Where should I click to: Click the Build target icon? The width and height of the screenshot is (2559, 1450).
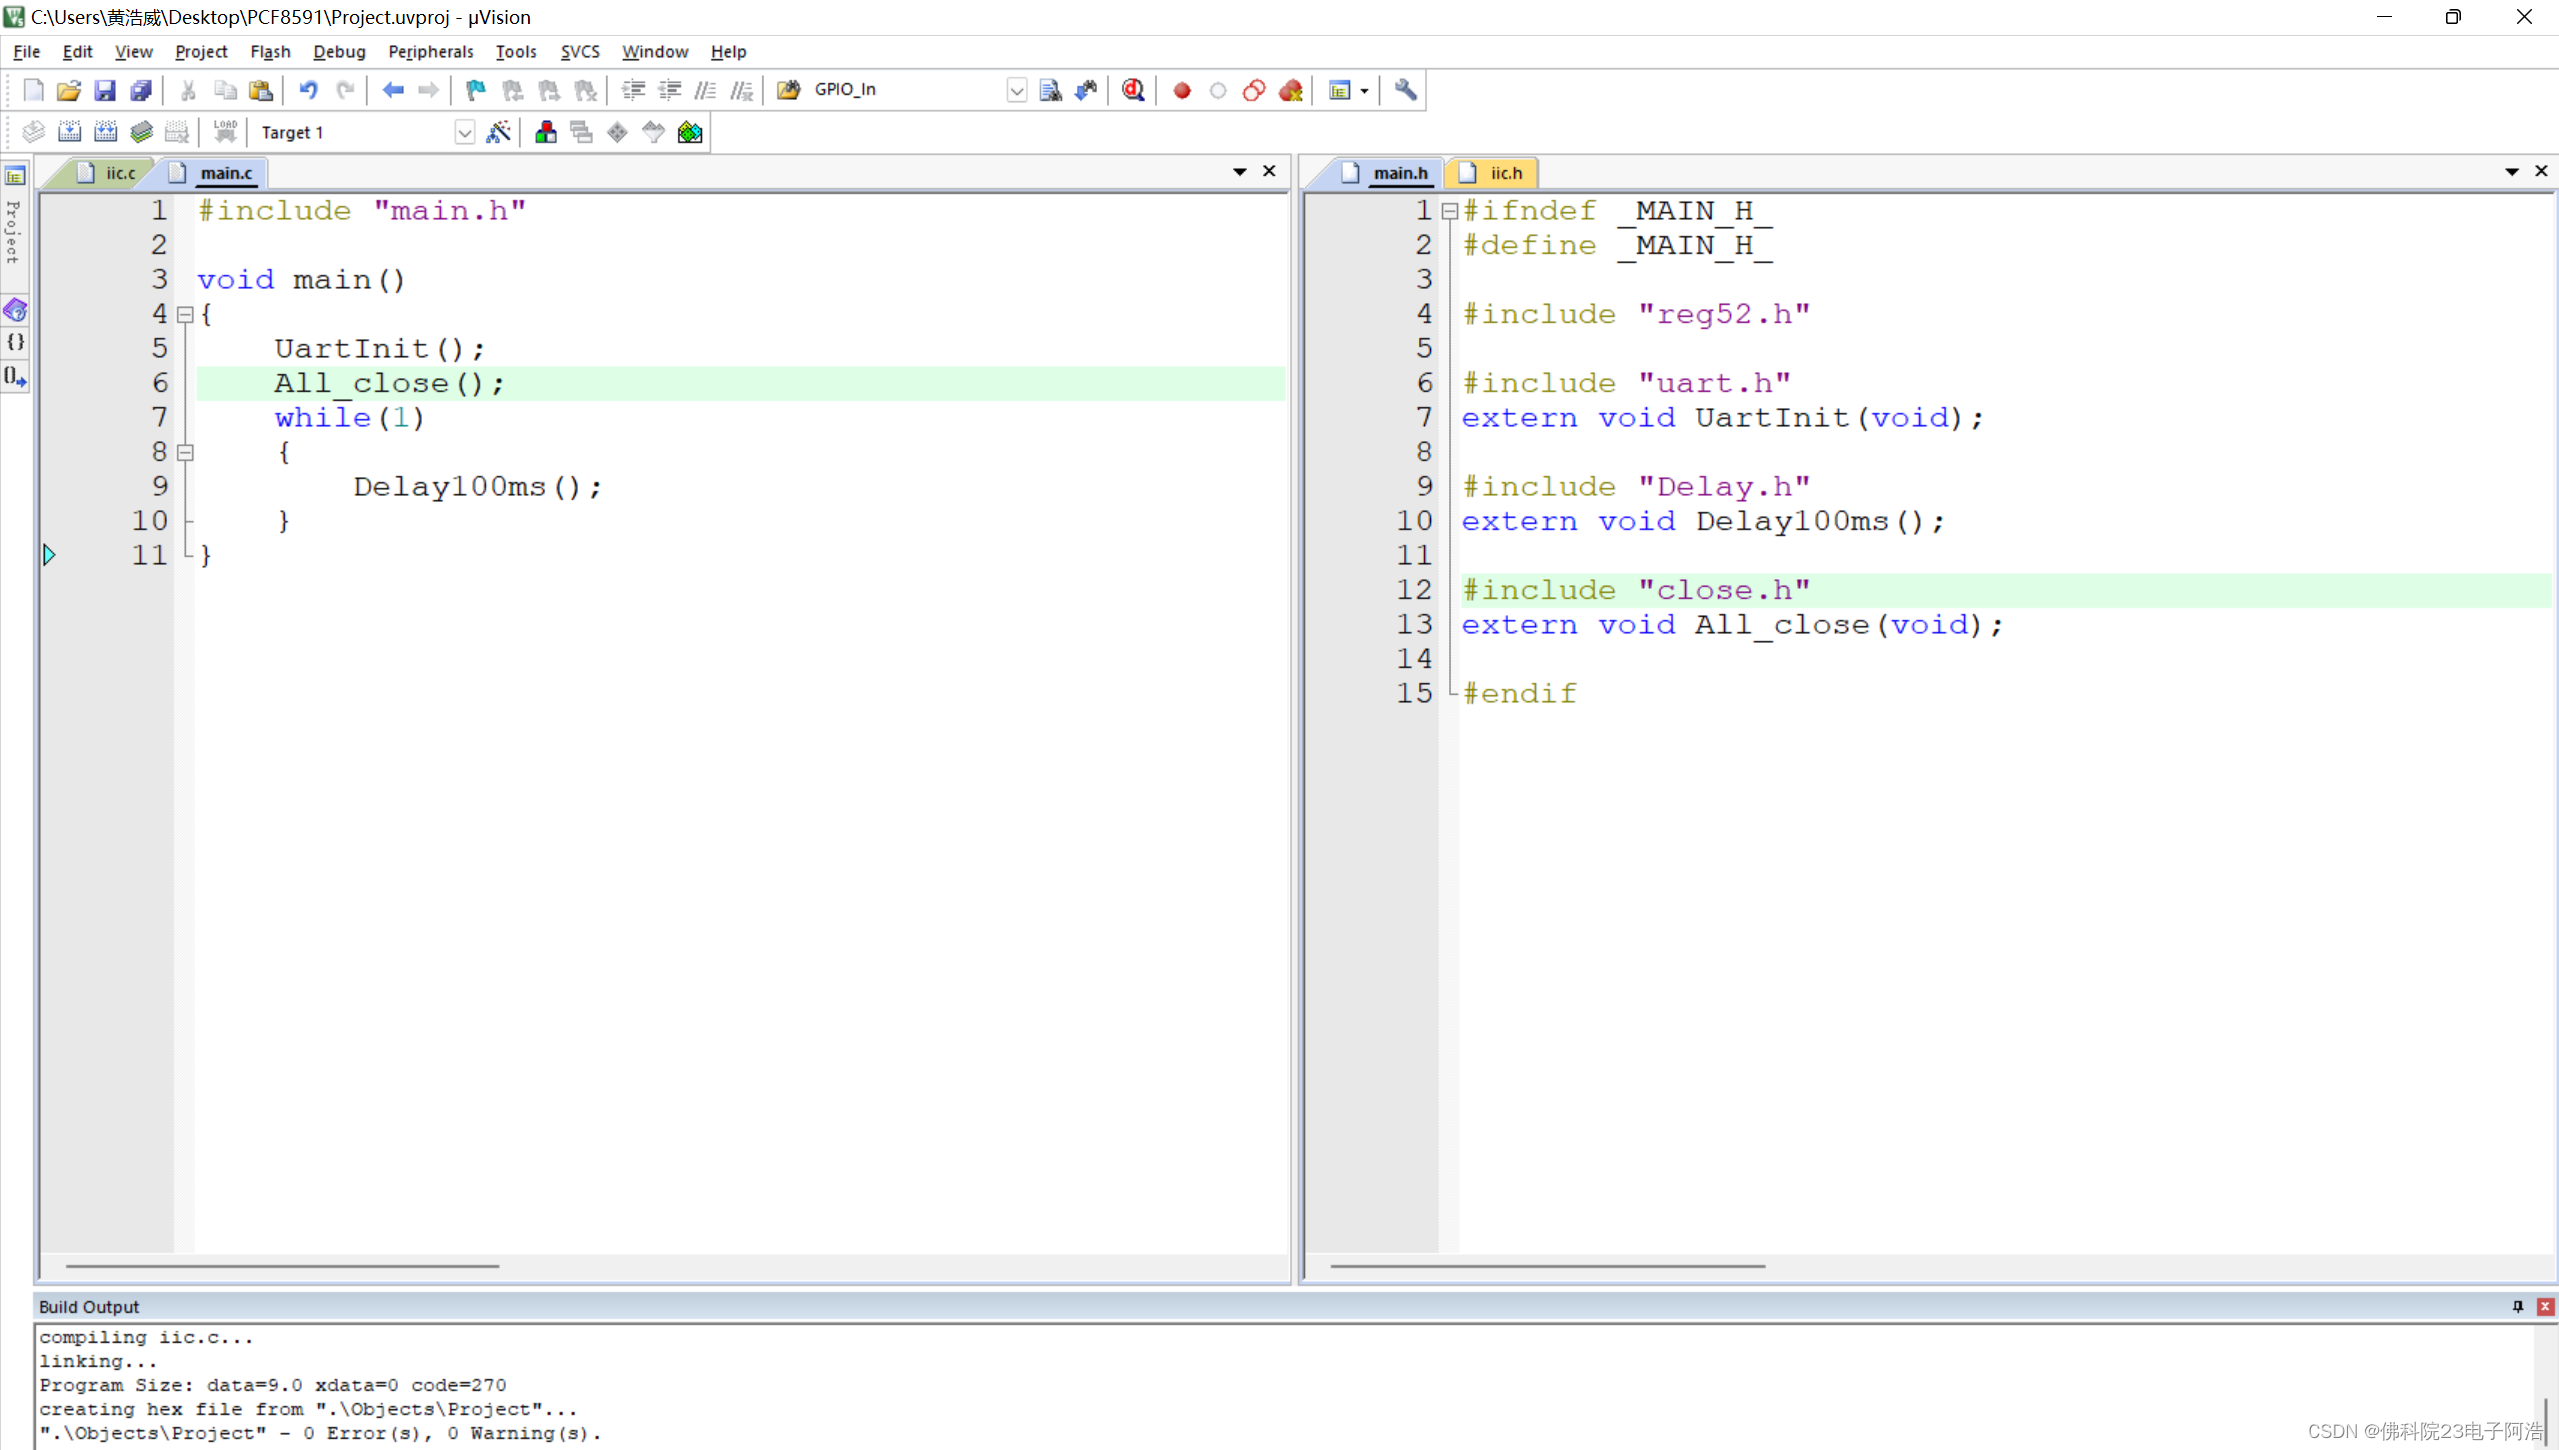tap(69, 132)
